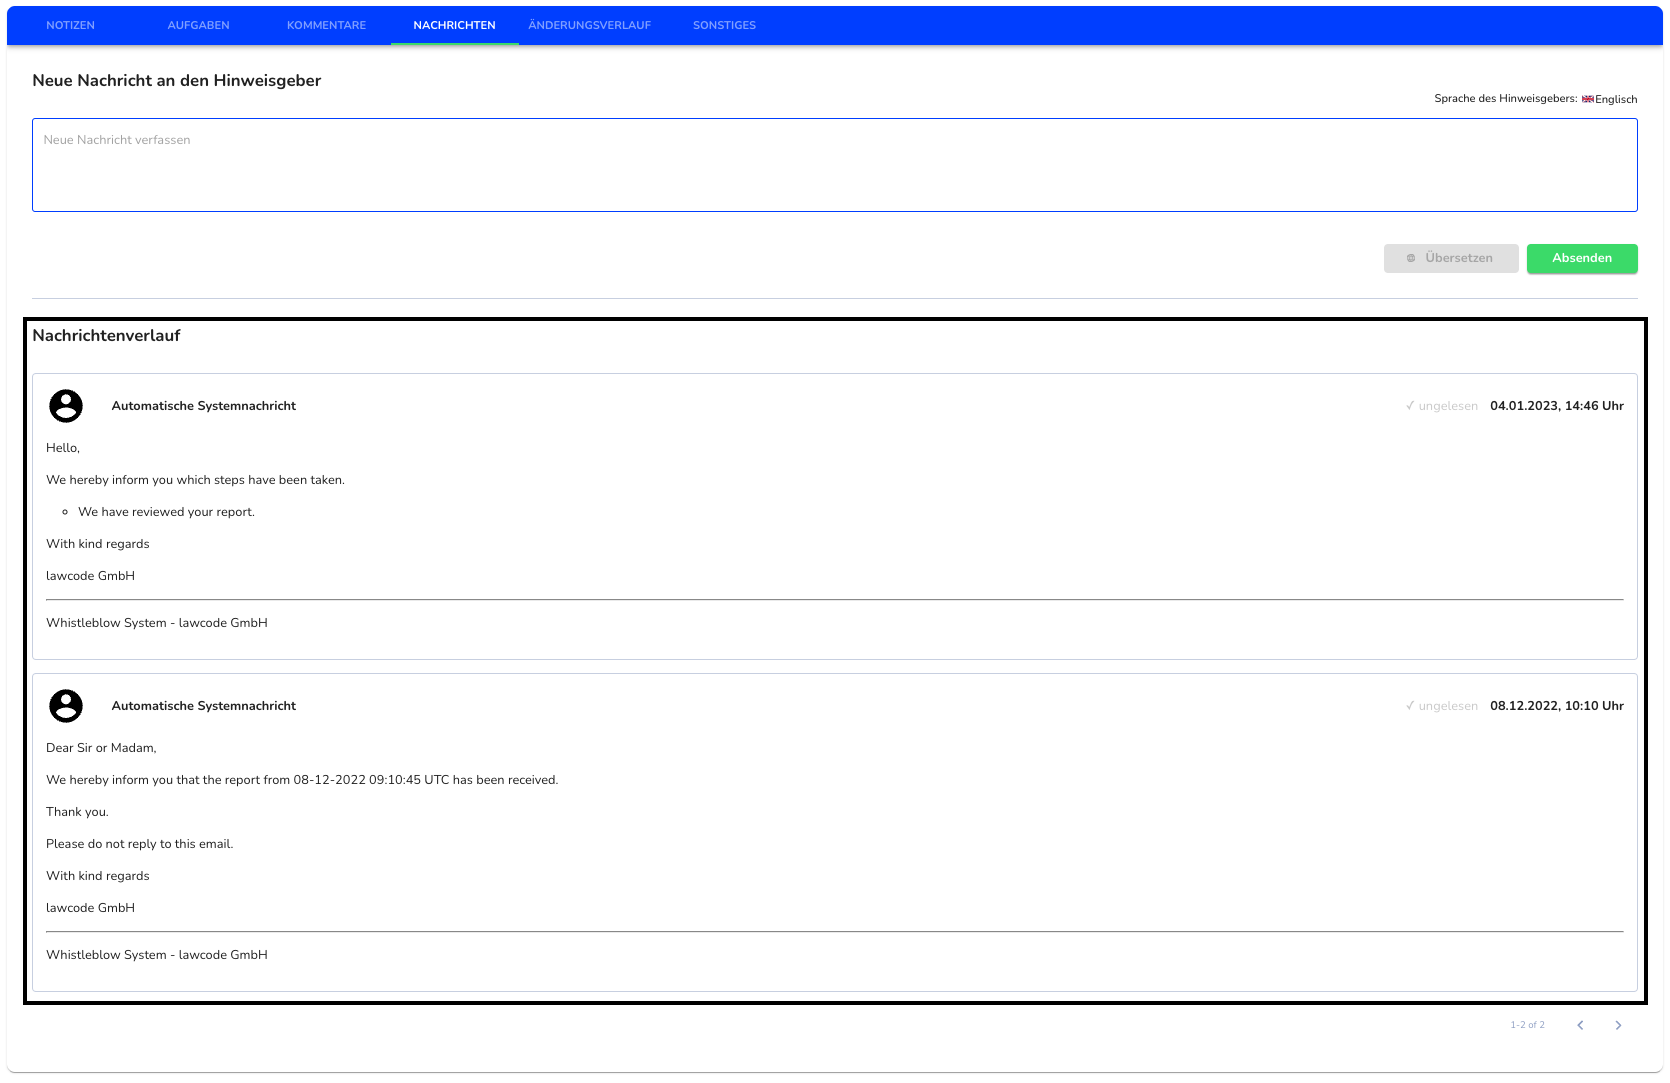Click 'Neue Nachricht an den Hinweisgeber' heading
The image size is (1670, 1083).
coord(176,81)
